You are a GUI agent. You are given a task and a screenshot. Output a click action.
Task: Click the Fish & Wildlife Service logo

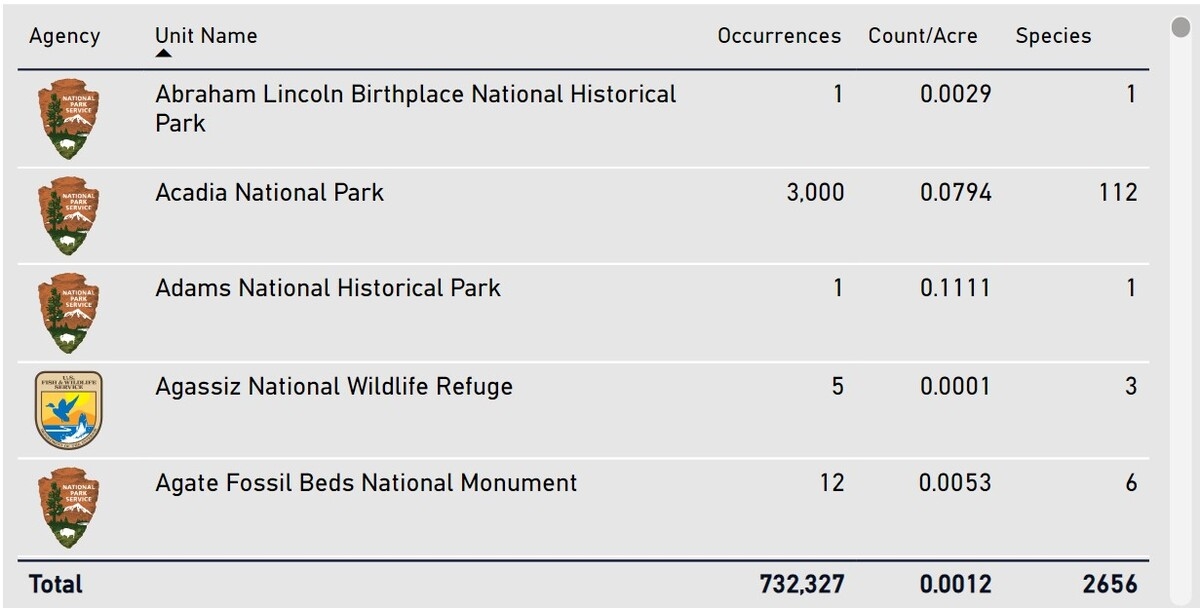[x=68, y=409]
